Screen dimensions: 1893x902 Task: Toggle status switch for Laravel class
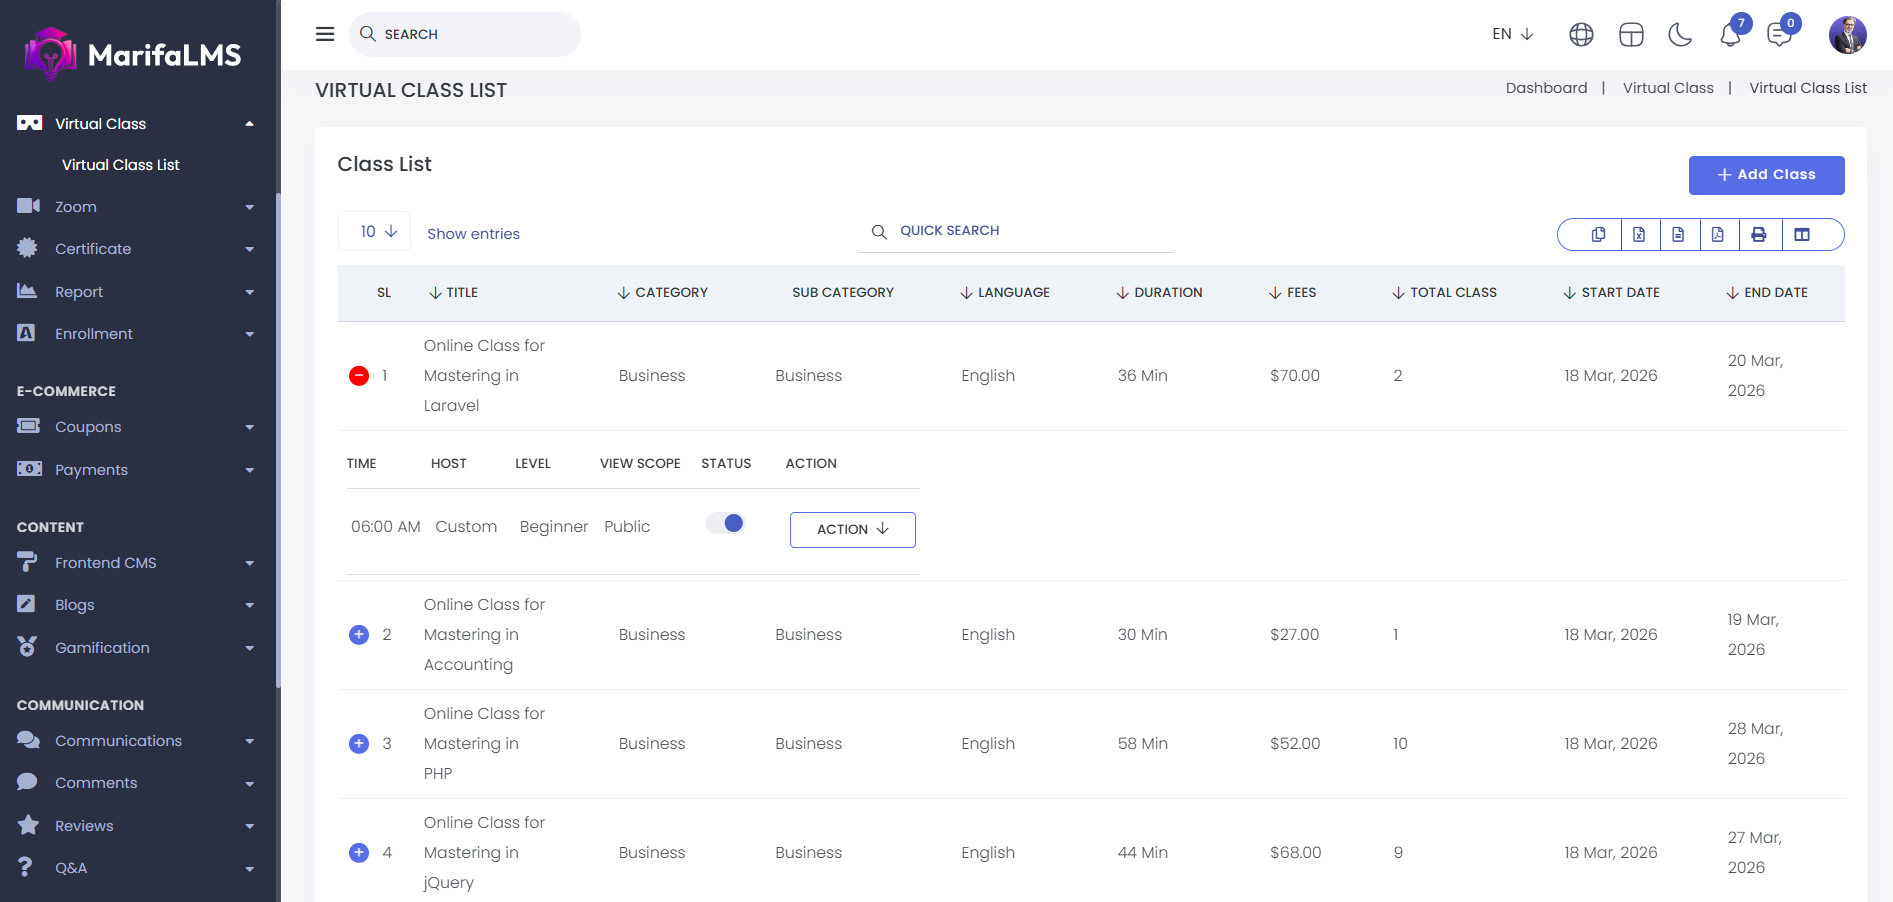click(725, 523)
